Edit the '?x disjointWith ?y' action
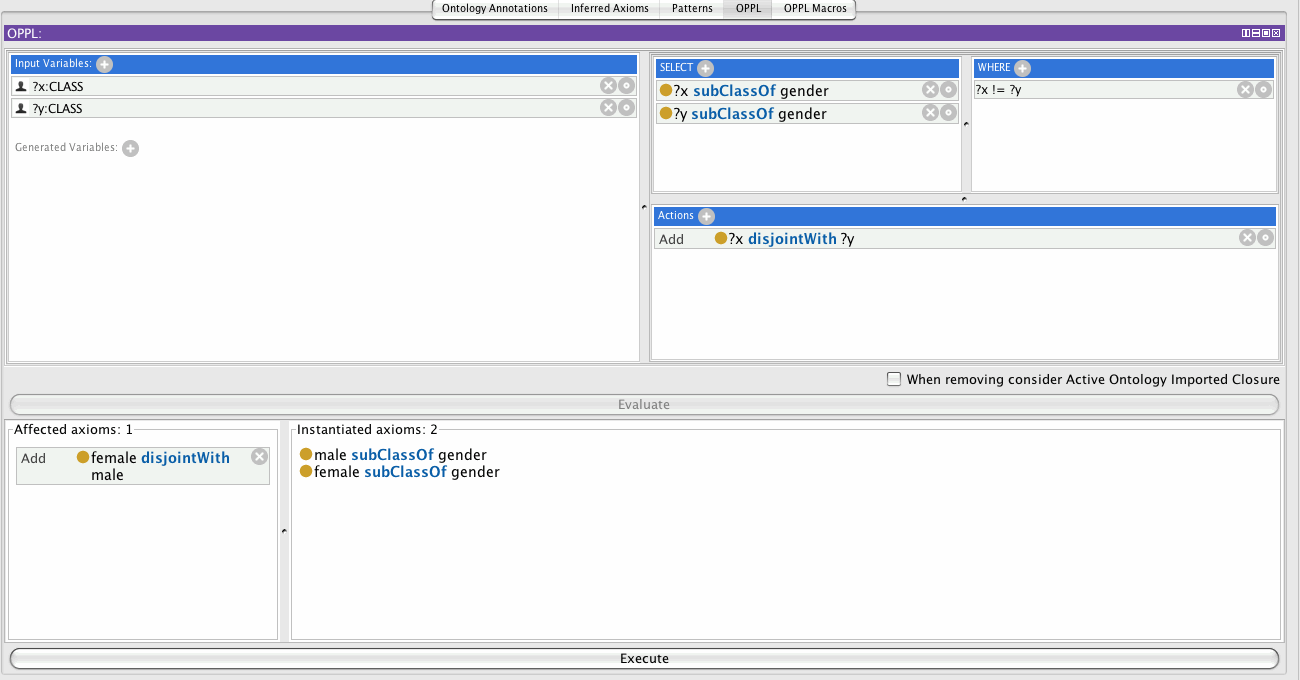 click(1265, 238)
